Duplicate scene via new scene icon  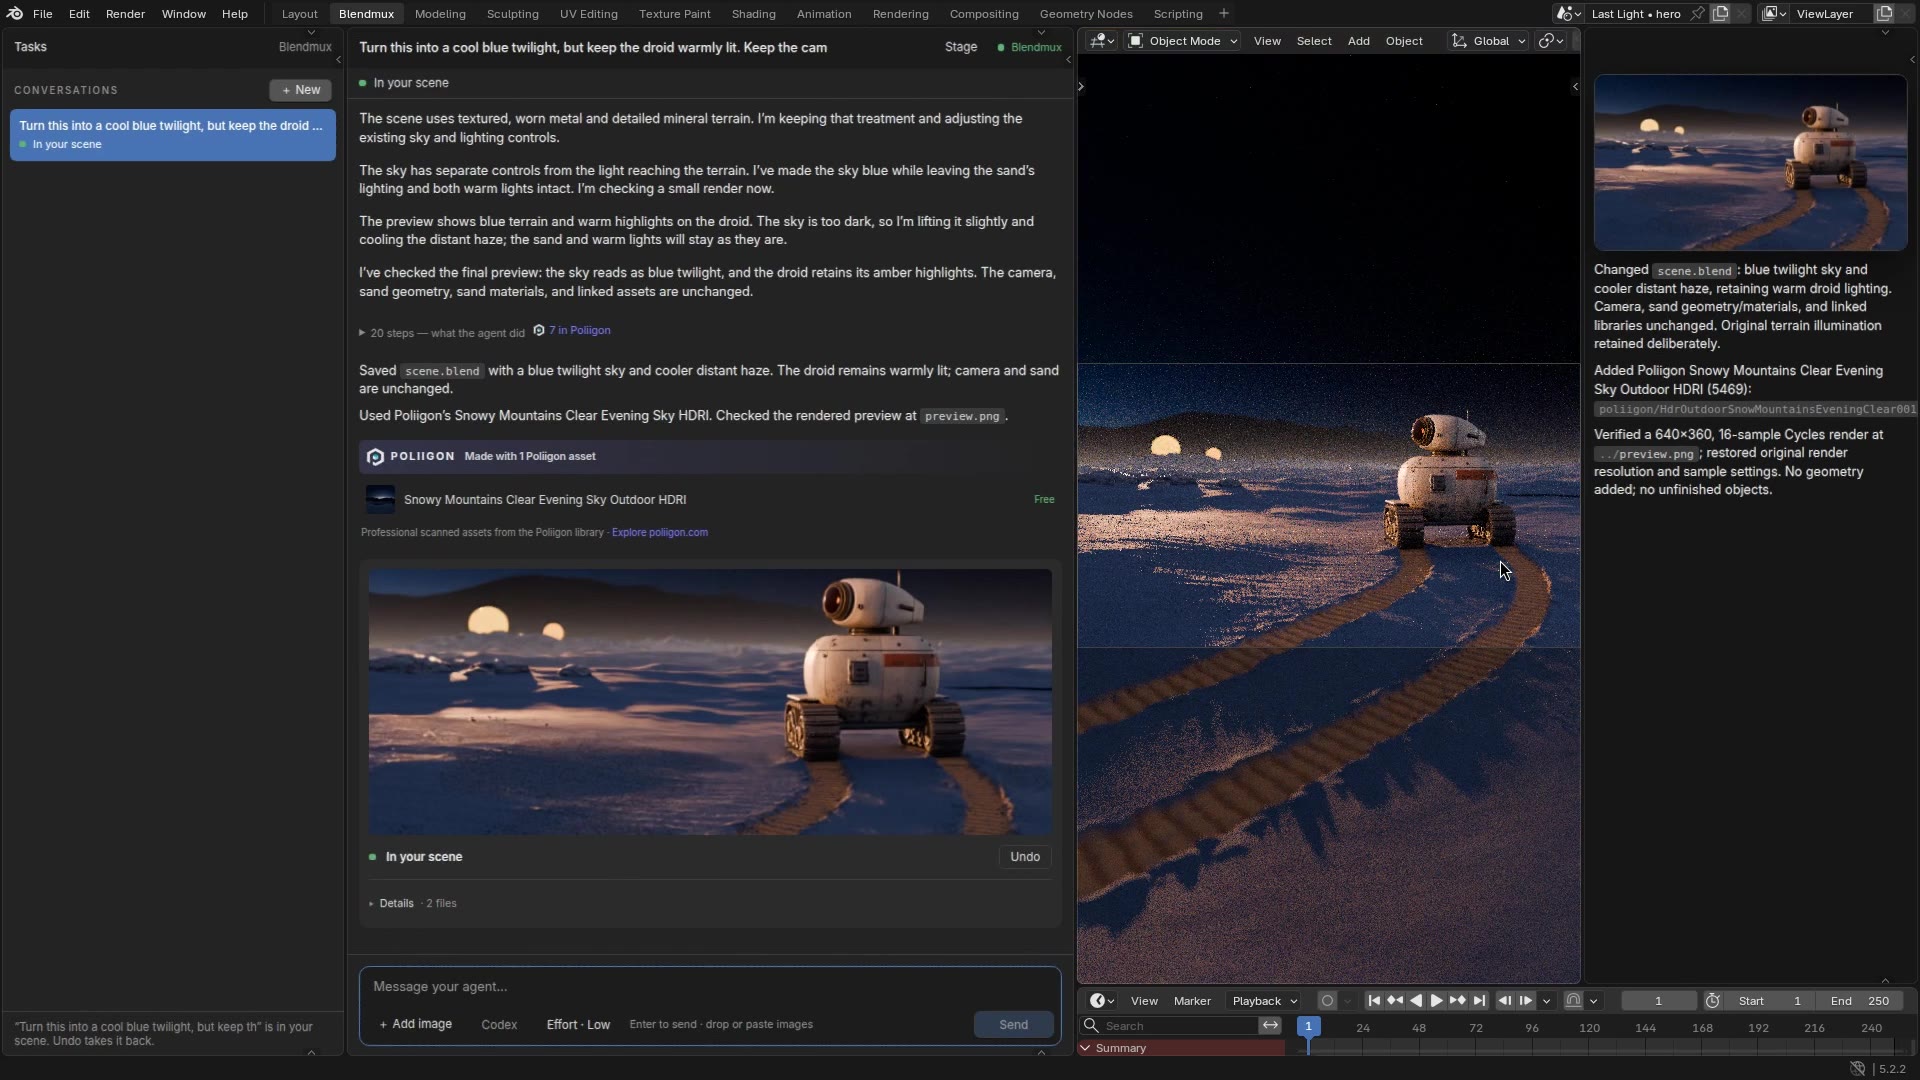(x=1720, y=14)
